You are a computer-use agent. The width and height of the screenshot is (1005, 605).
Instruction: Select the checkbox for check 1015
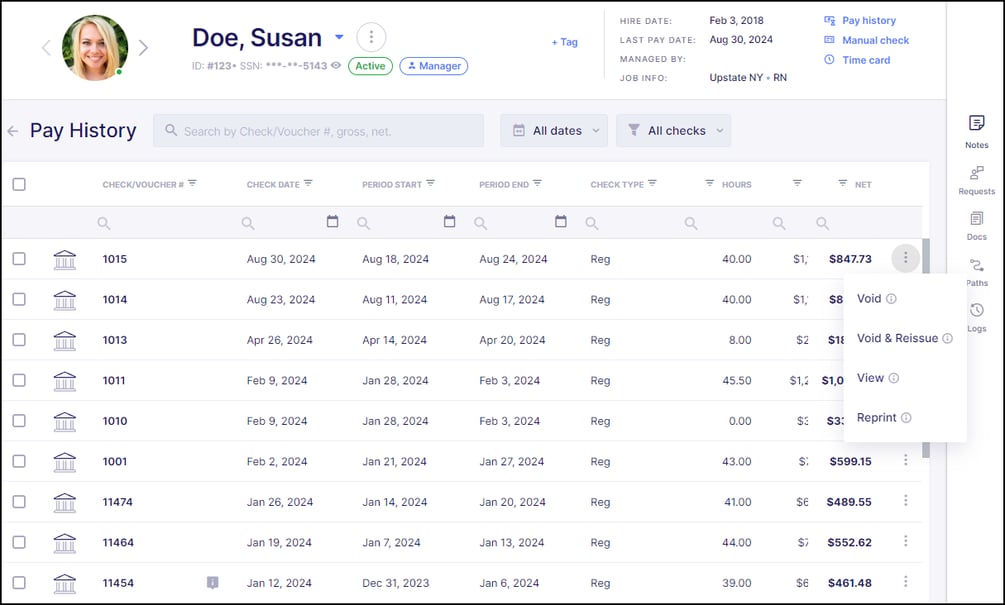[x=19, y=259]
